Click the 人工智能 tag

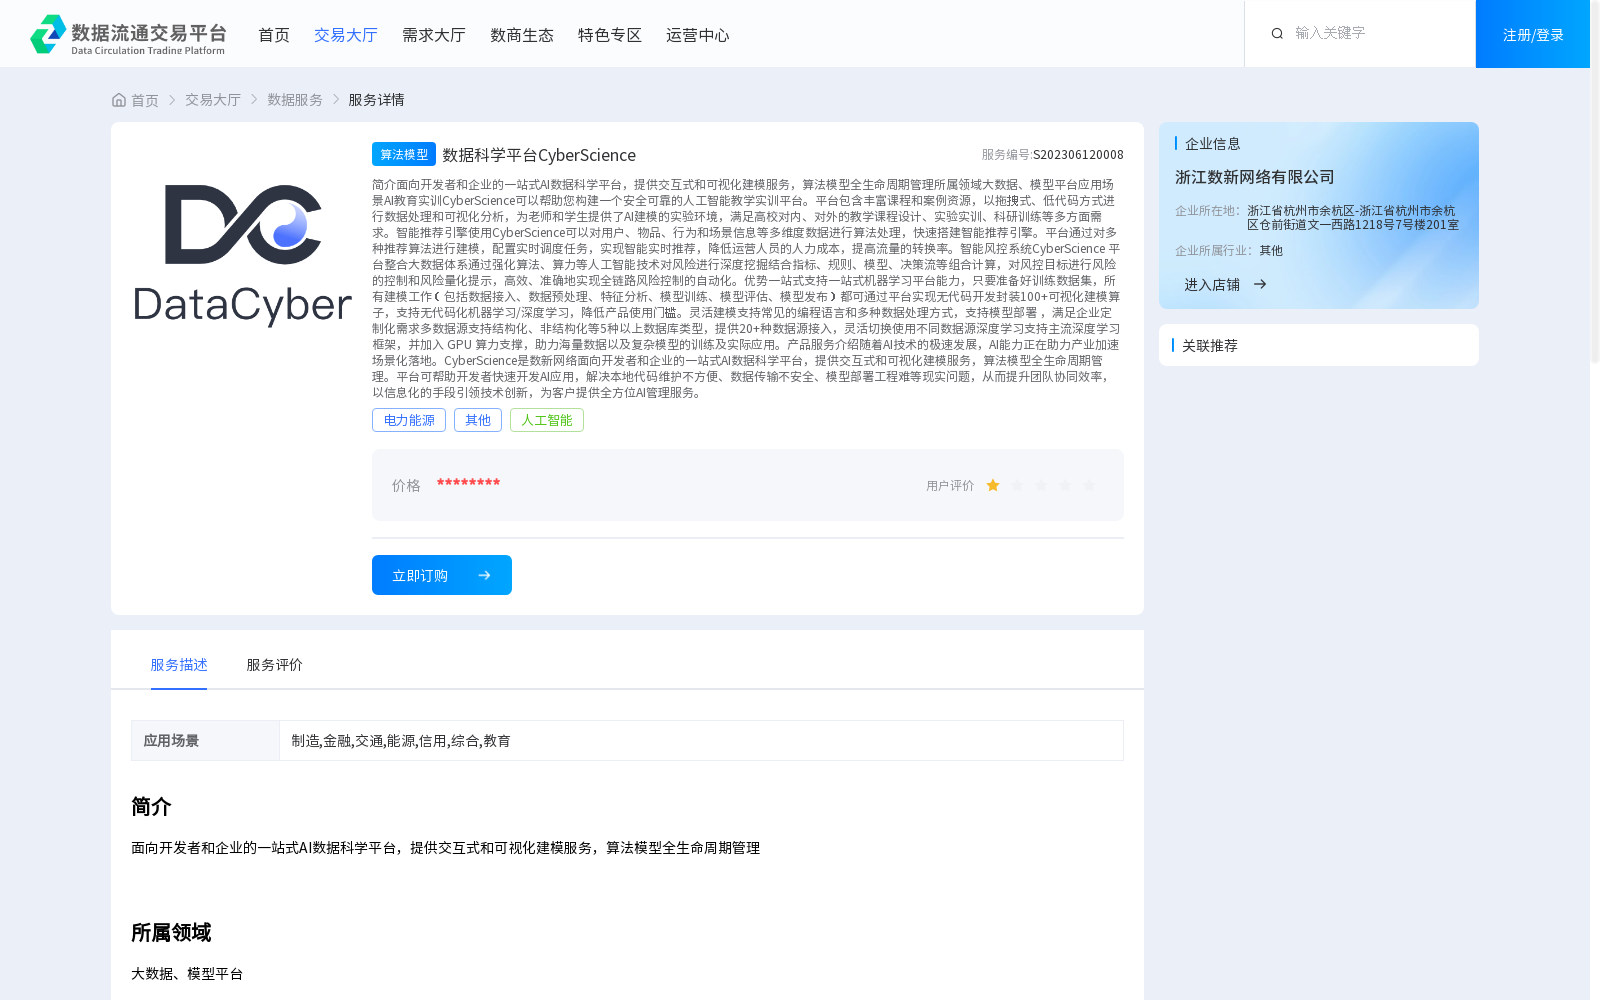[547, 420]
